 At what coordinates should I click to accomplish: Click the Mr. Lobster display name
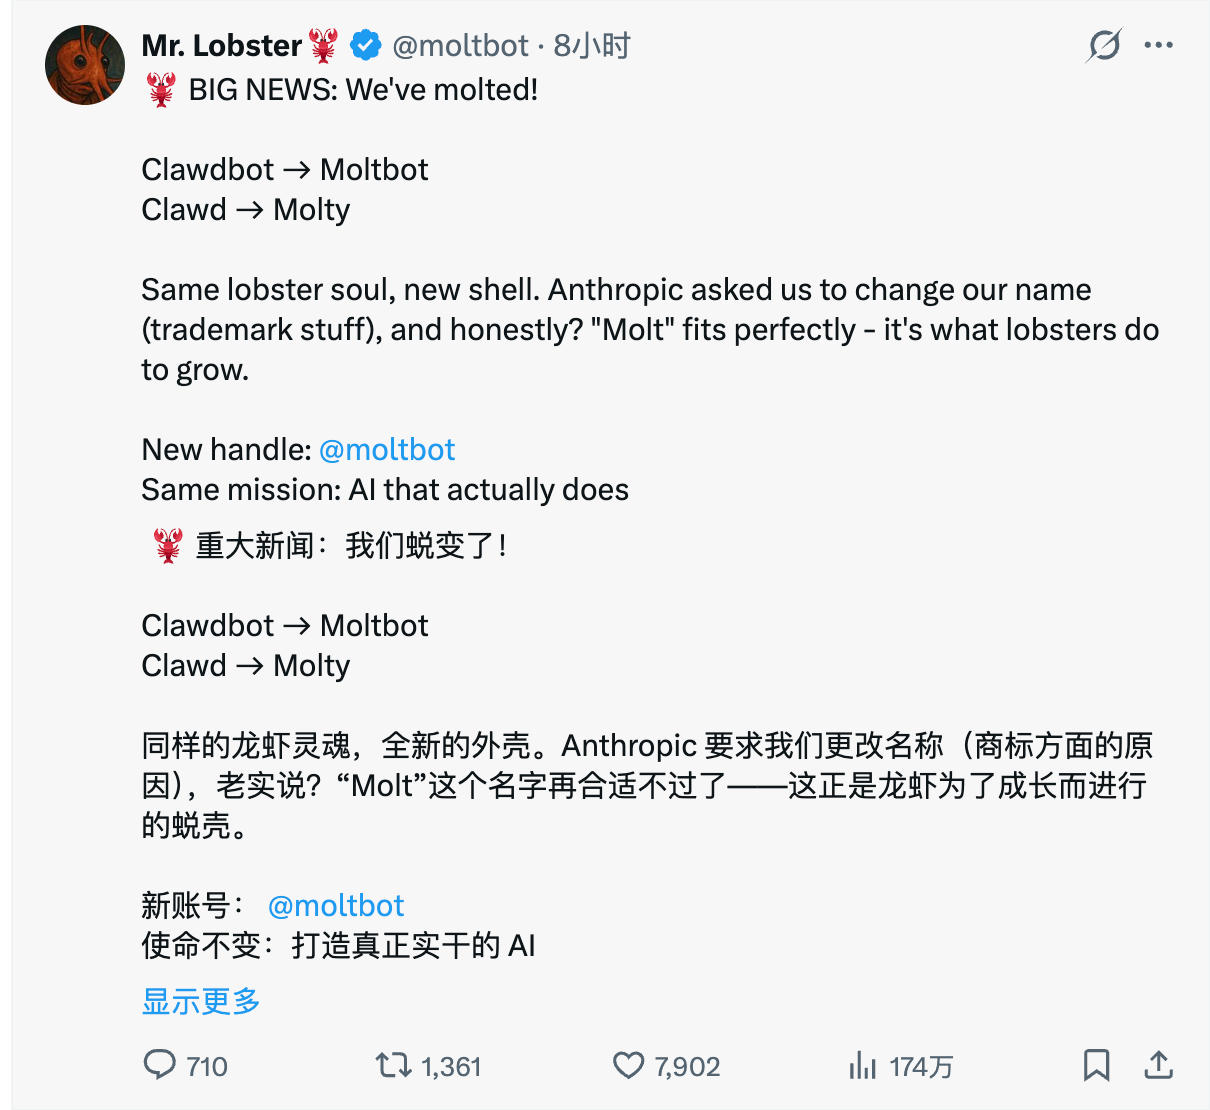(221, 46)
